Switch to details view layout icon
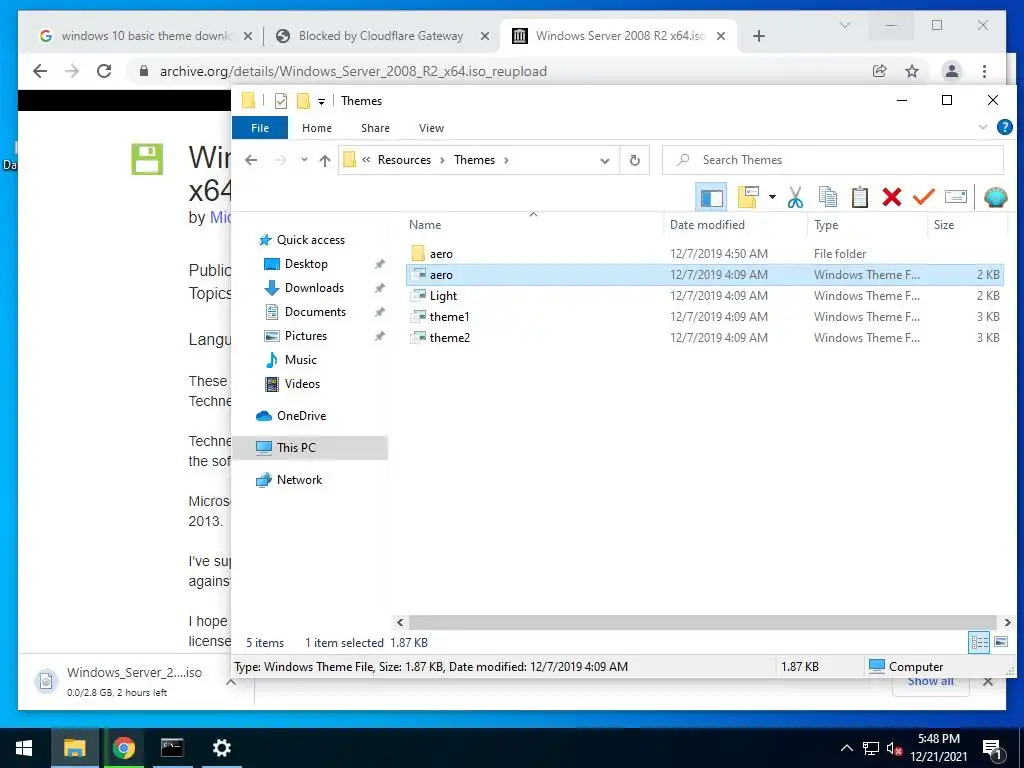The image size is (1024, 768). click(x=979, y=643)
